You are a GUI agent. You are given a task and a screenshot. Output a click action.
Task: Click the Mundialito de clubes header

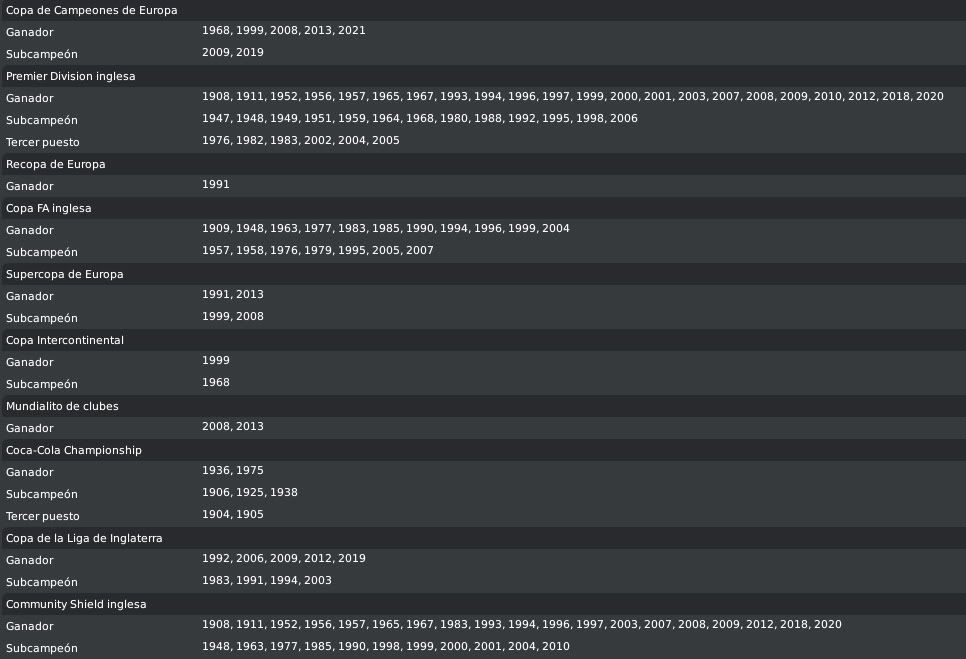coord(62,406)
